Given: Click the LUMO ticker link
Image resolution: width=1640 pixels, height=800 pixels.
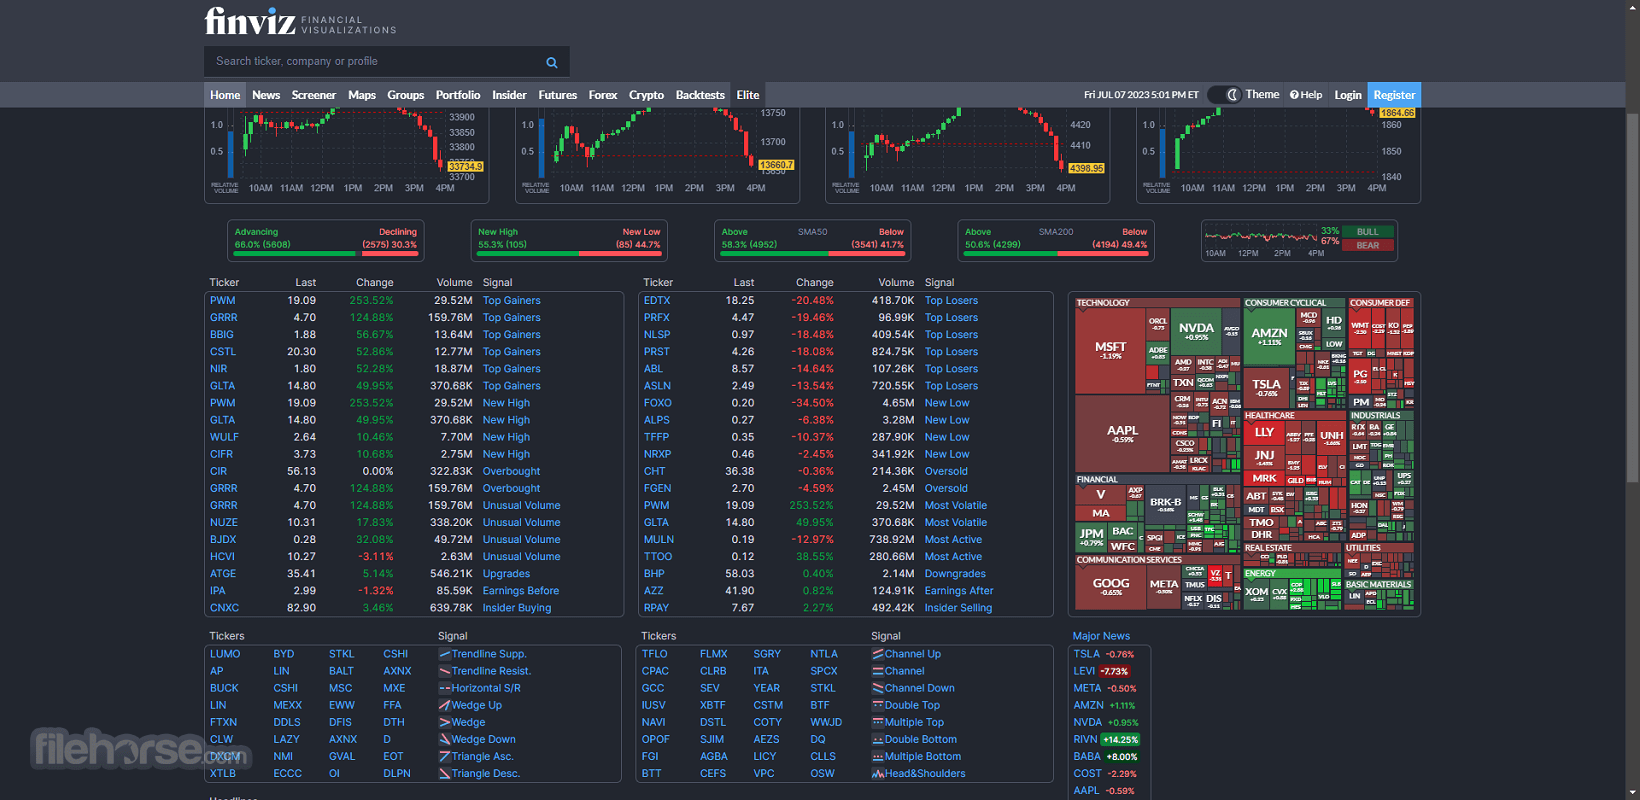Looking at the screenshot, I should pos(225,654).
